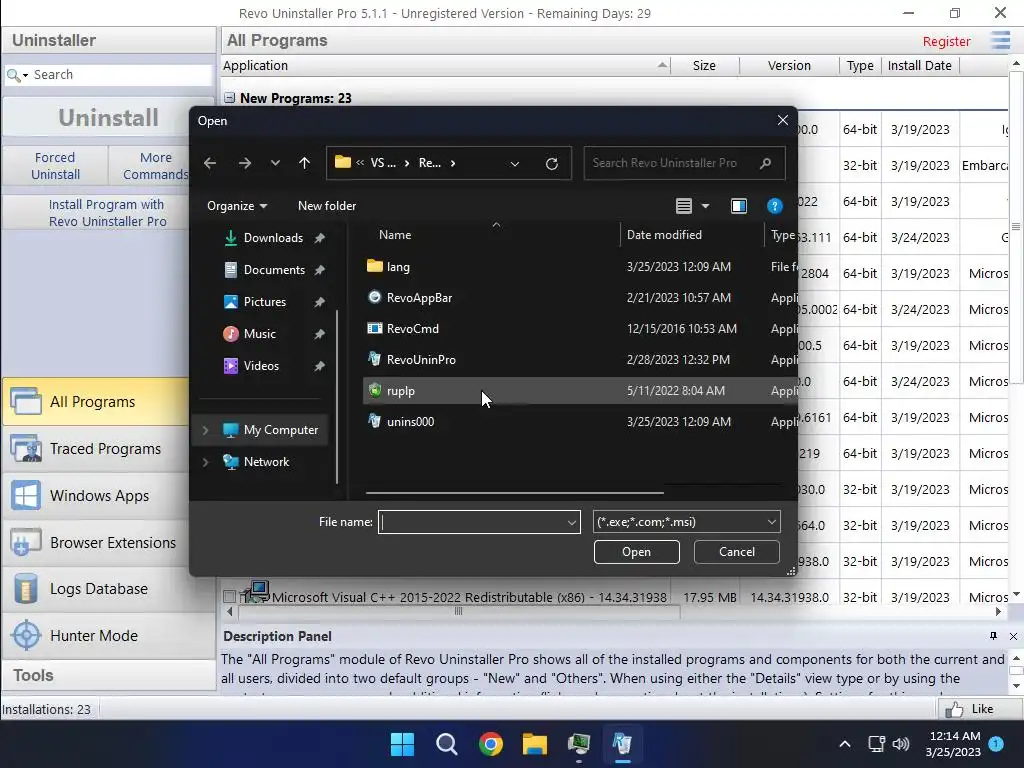The image size is (1024, 768).
Task: Select the RevoUninPro file icon
Action: tap(375, 359)
